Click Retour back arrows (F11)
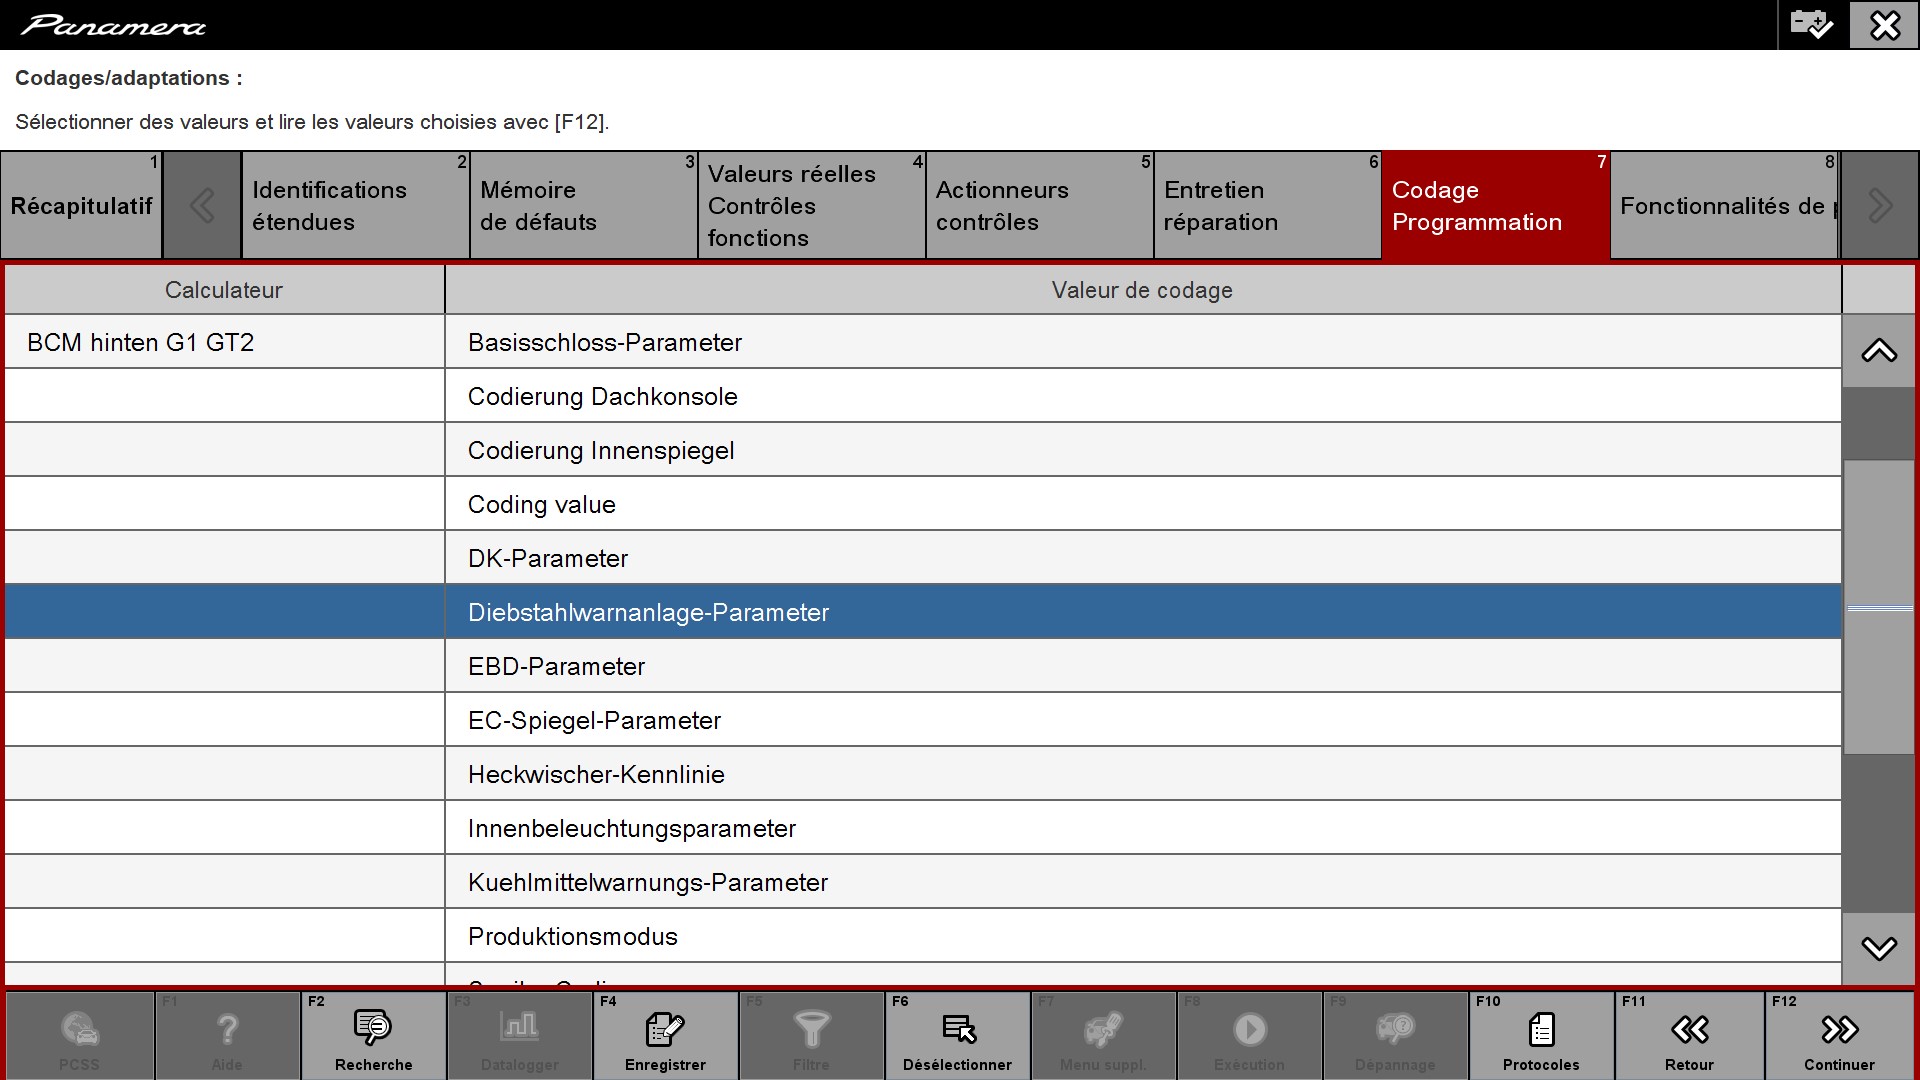The image size is (1920, 1080). pyautogui.click(x=1689, y=1036)
